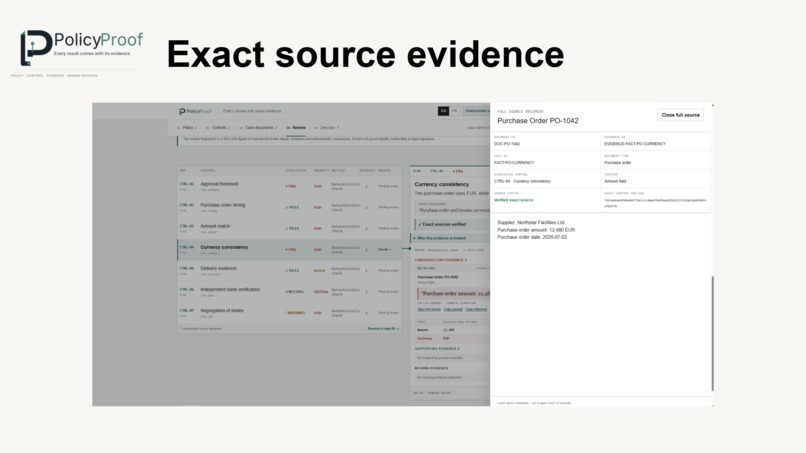Click the DOC-PO-1042 document ID value
Screen dimensions: 806x453
[x=507, y=144]
